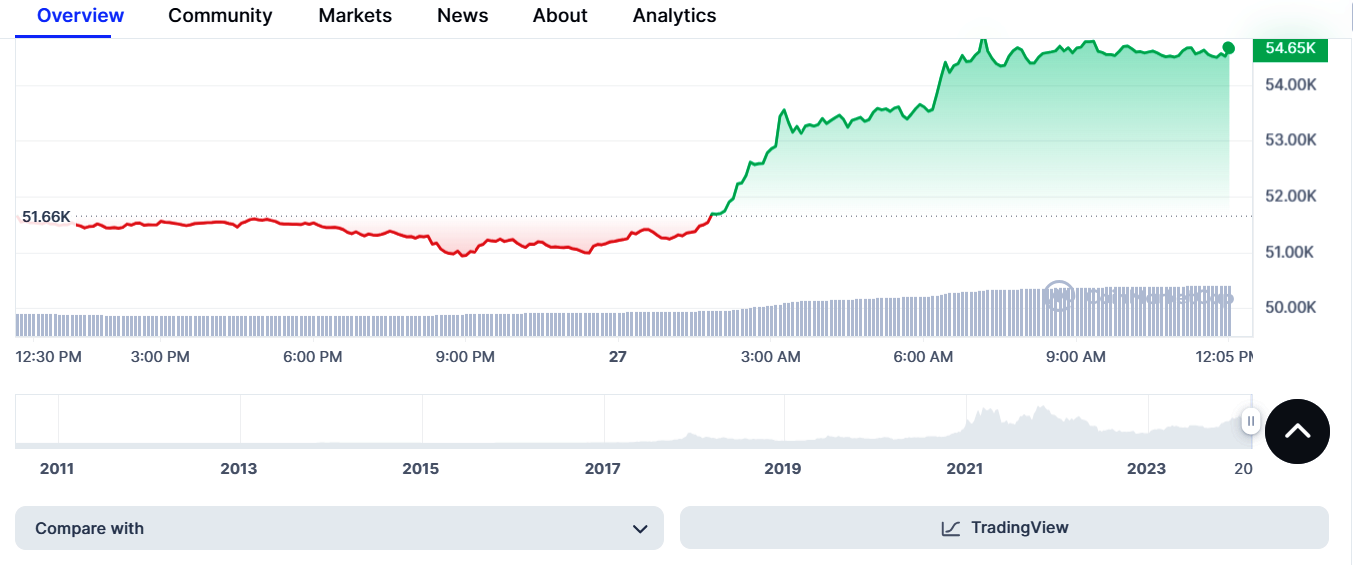Screen dimensions: 1353x565
Task: Open the Community tab
Action: tap(220, 16)
